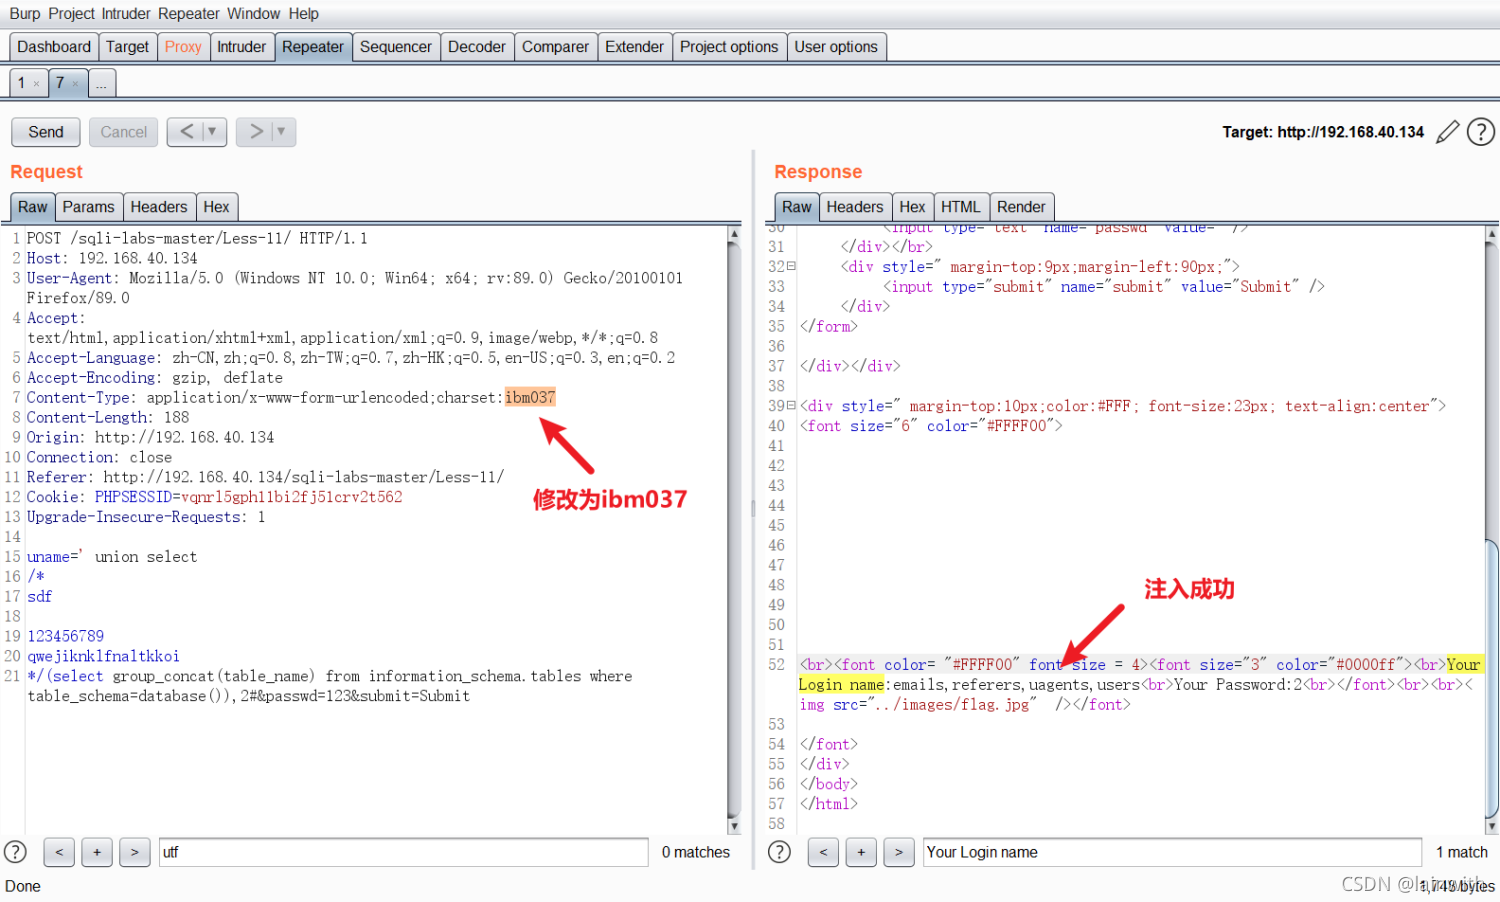Collapse the fold marker at response line 32

point(791,266)
